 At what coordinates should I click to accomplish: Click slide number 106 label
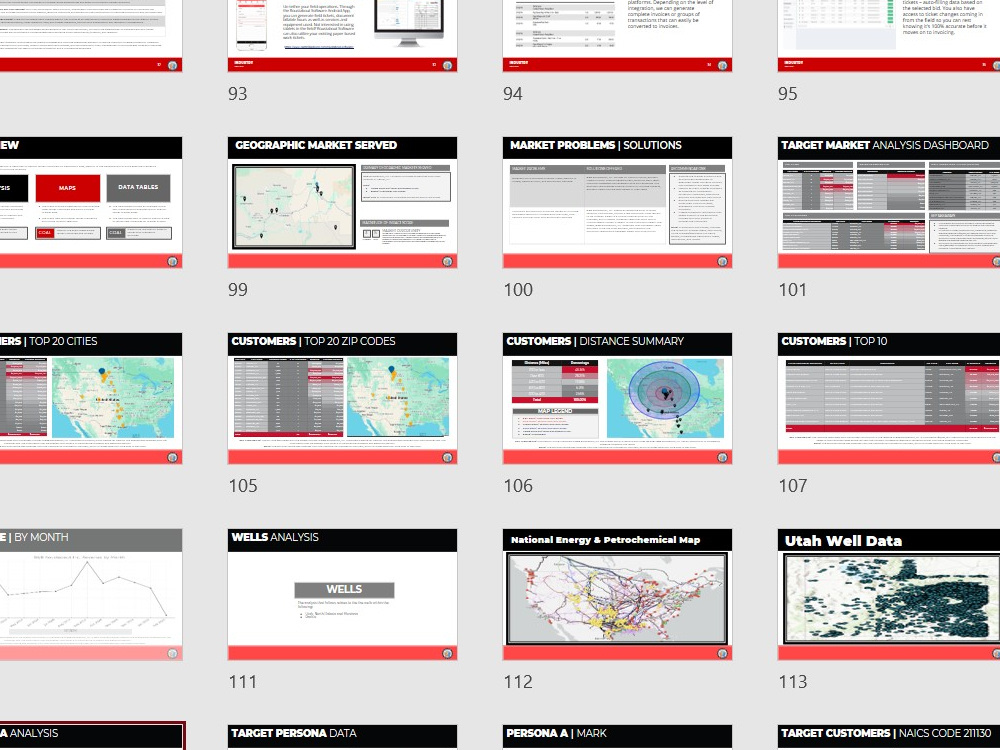(x=518, y=486)
